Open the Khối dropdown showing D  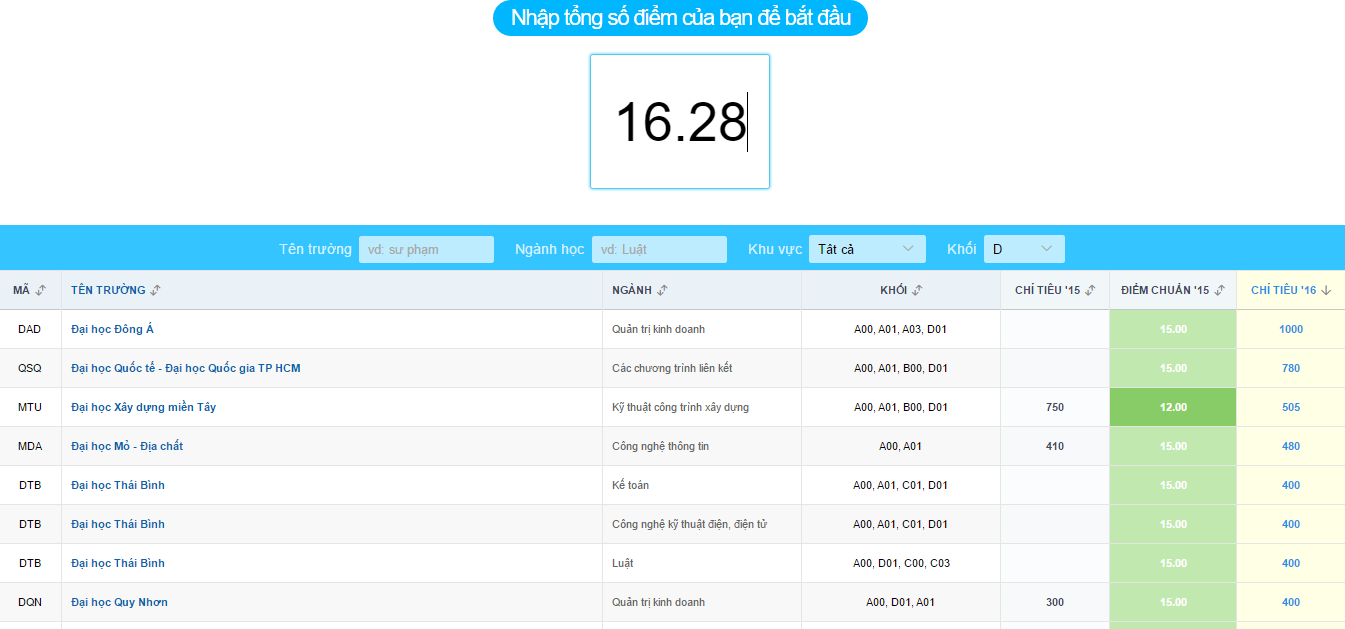(x=1023, y=249)
